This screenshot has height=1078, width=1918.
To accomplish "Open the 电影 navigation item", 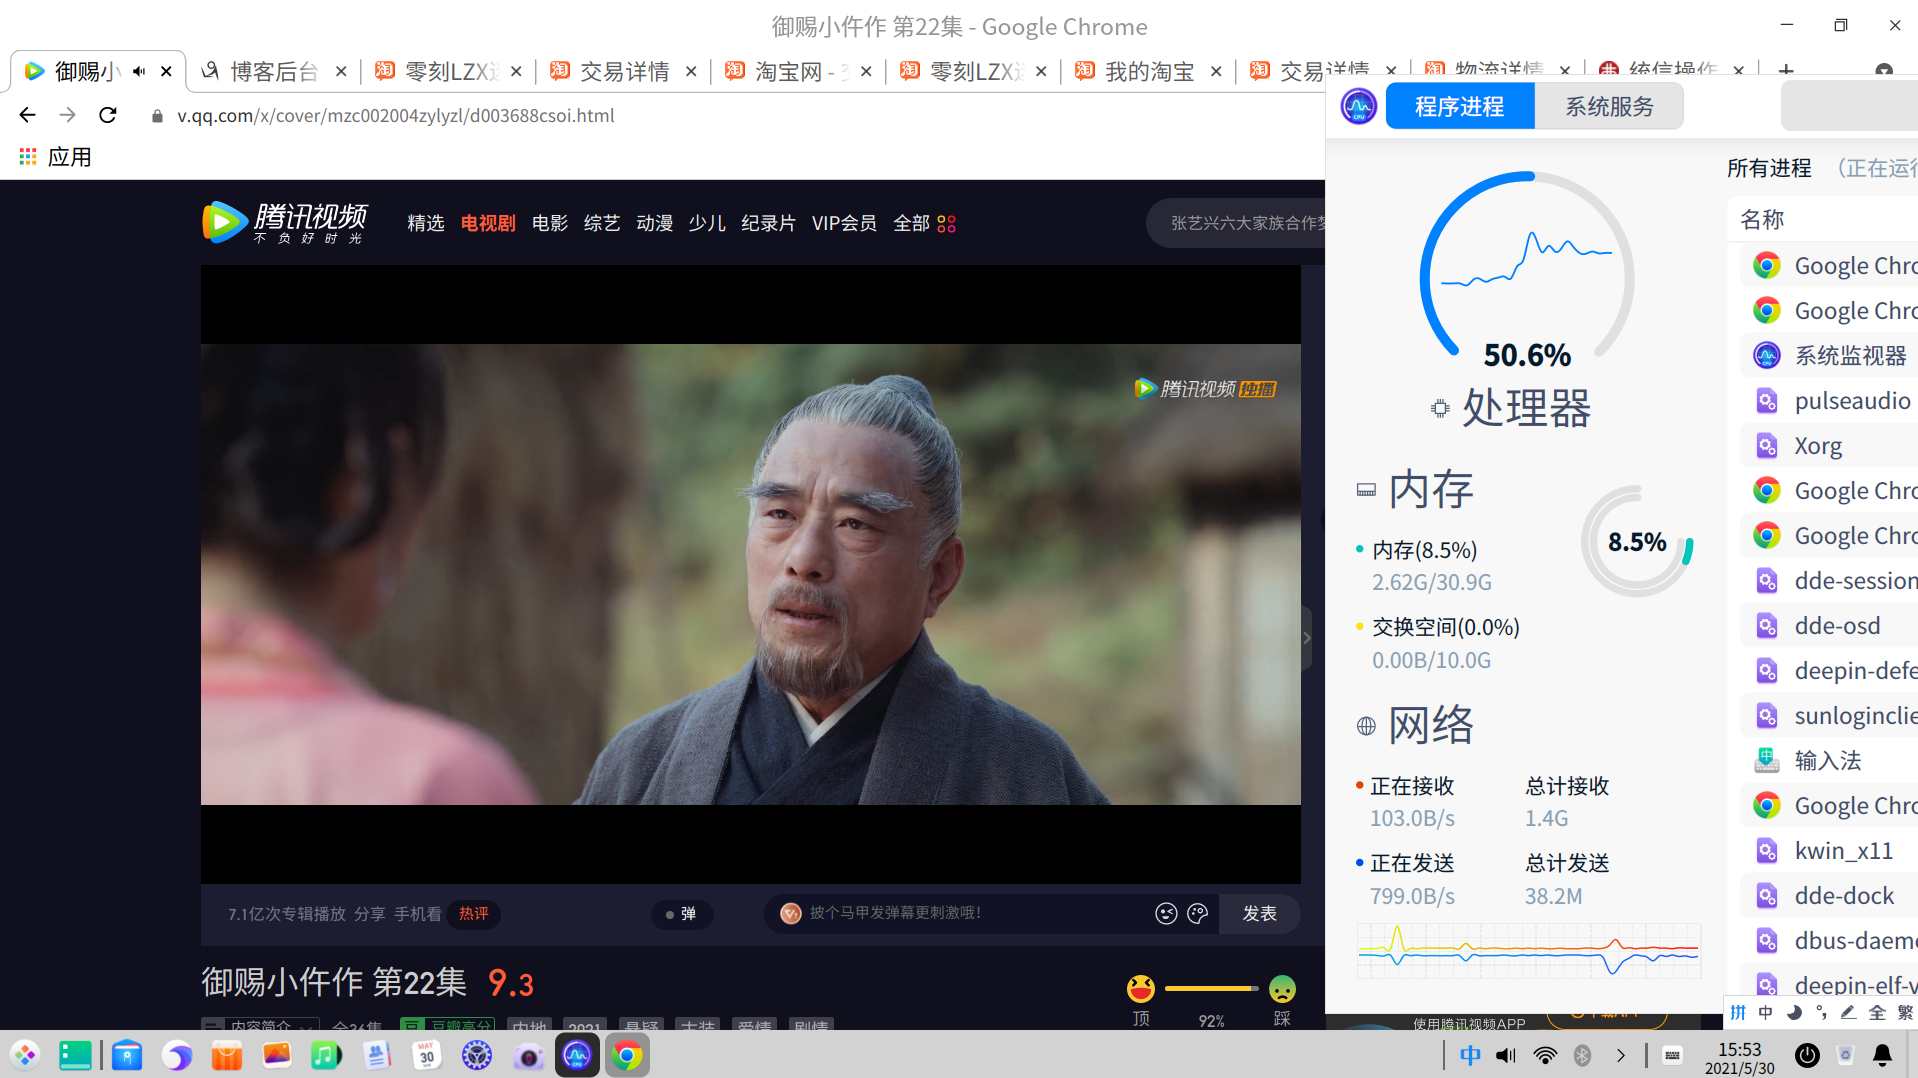I will click(x=550, y=223).
